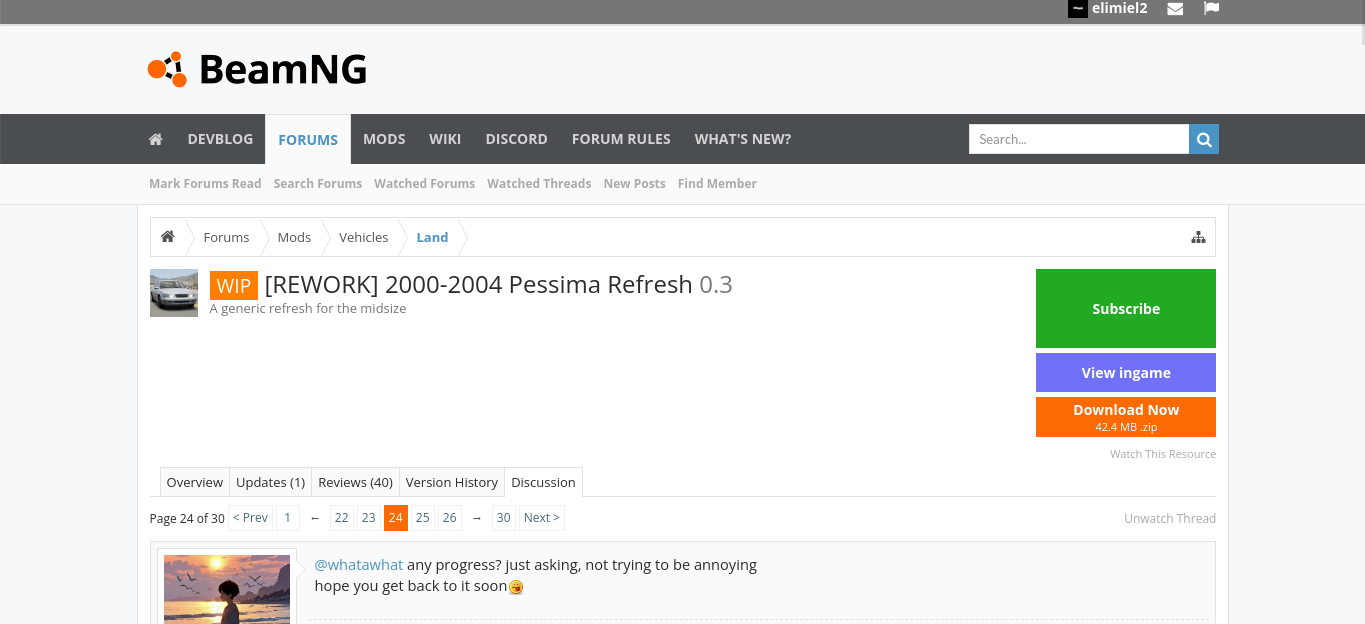Open the elimiel2 user avatar

point(1077,9)
